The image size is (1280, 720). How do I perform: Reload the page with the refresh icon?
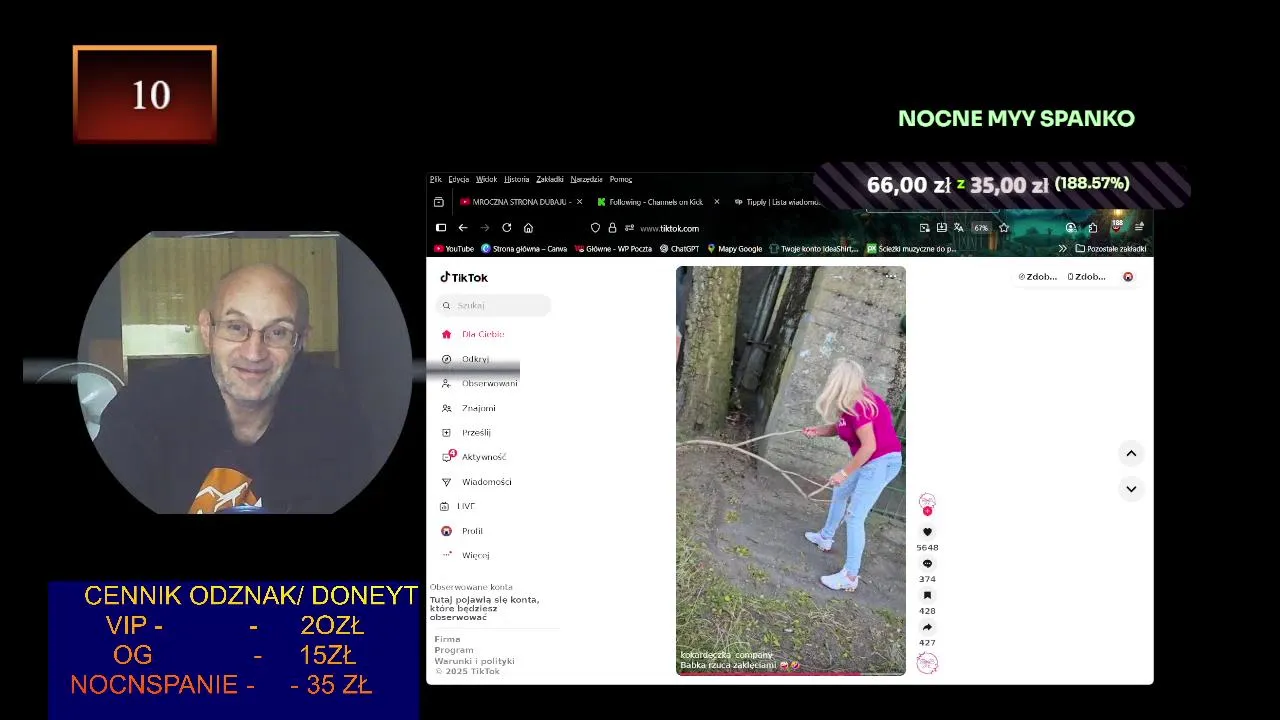[506, 228]
